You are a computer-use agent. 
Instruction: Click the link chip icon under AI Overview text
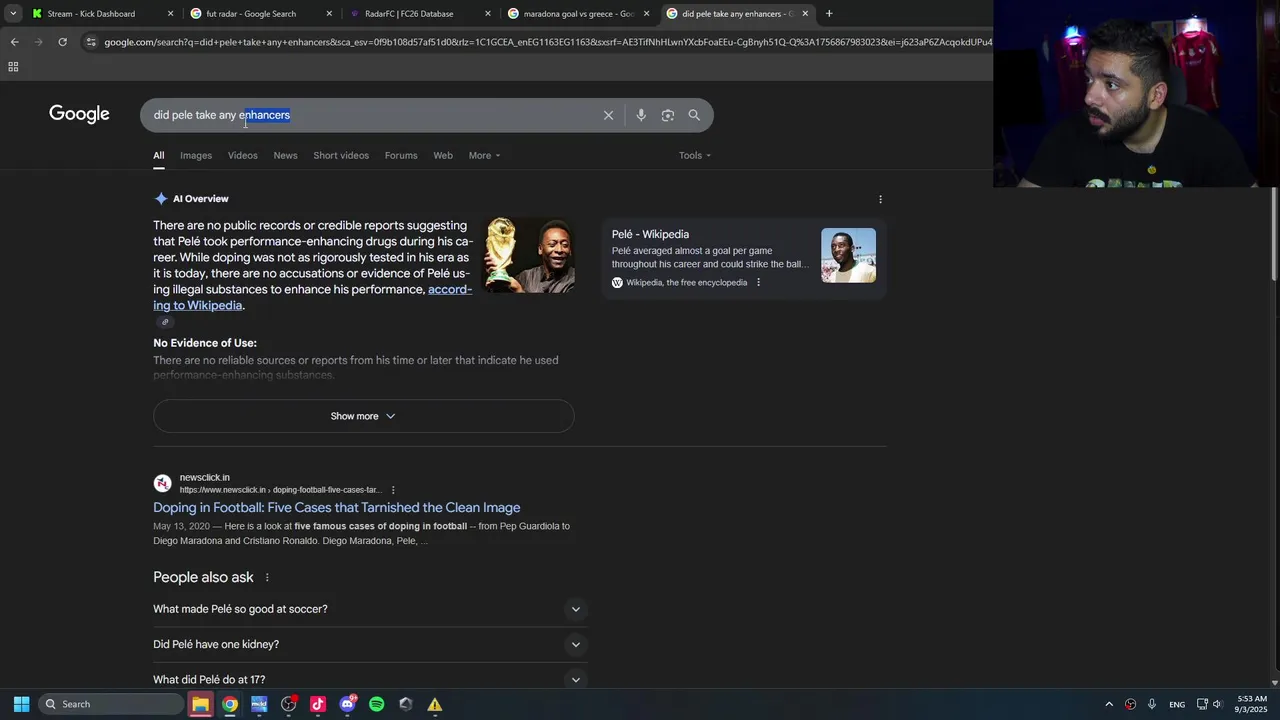165,322
